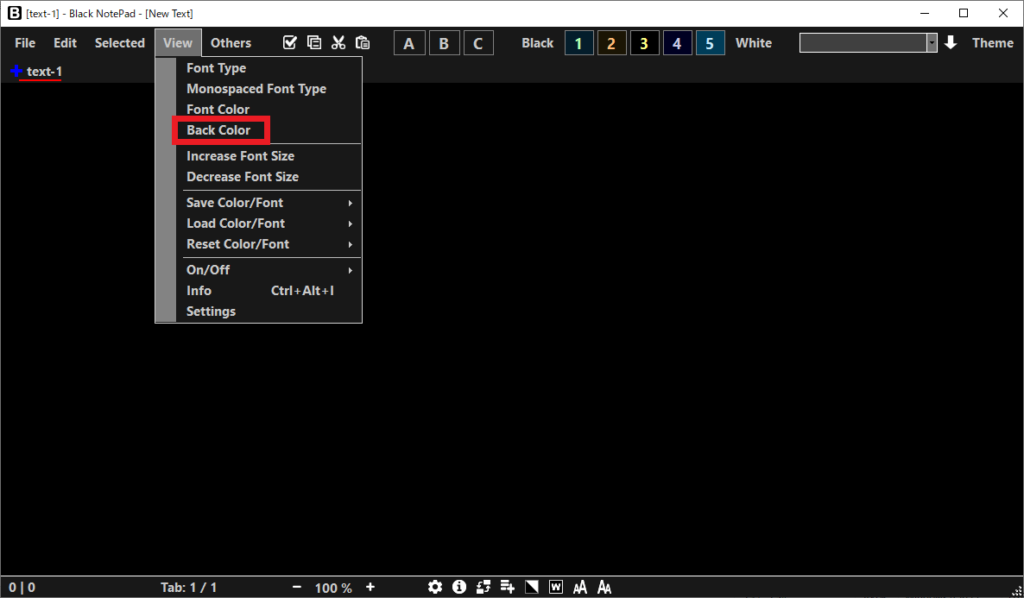Click the scissors cut icon
1024x598 pixels.
[338, 42]
